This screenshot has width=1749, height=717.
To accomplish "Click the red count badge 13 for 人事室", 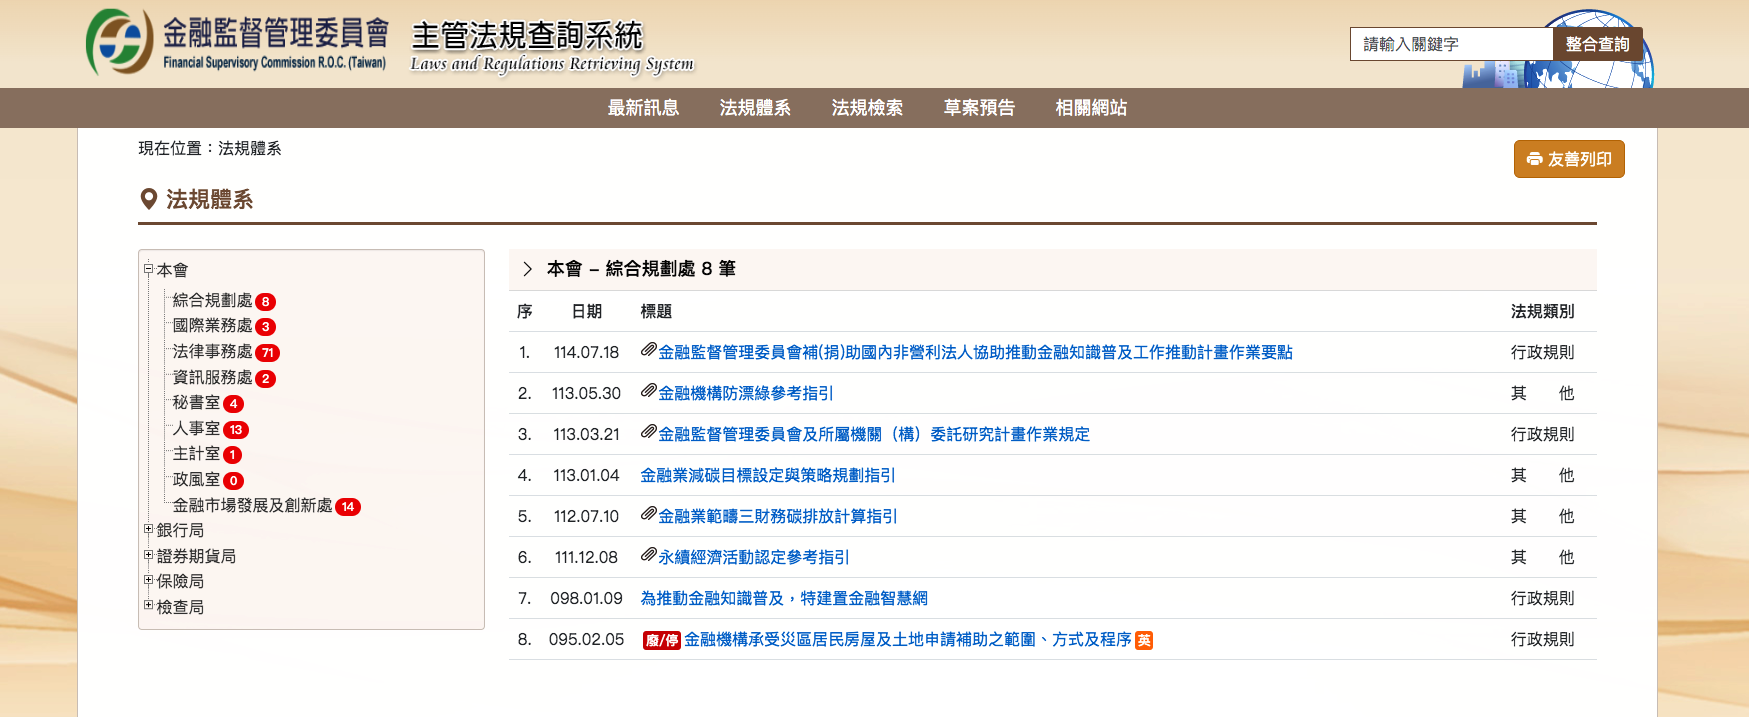I will pos(236,430).
